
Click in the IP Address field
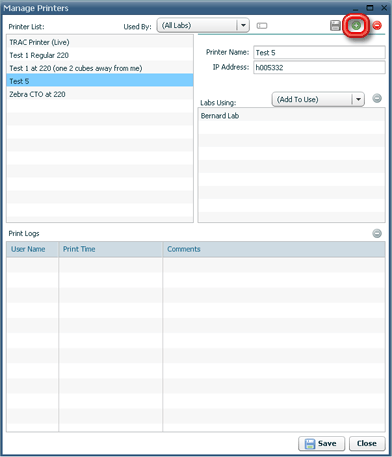319,67
